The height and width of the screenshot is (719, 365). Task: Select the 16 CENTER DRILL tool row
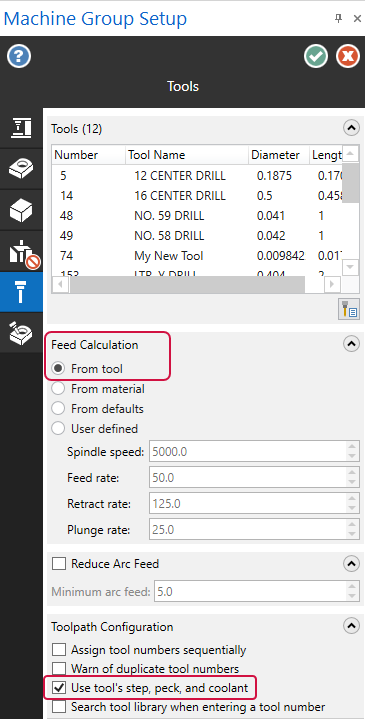coord(197,196)
